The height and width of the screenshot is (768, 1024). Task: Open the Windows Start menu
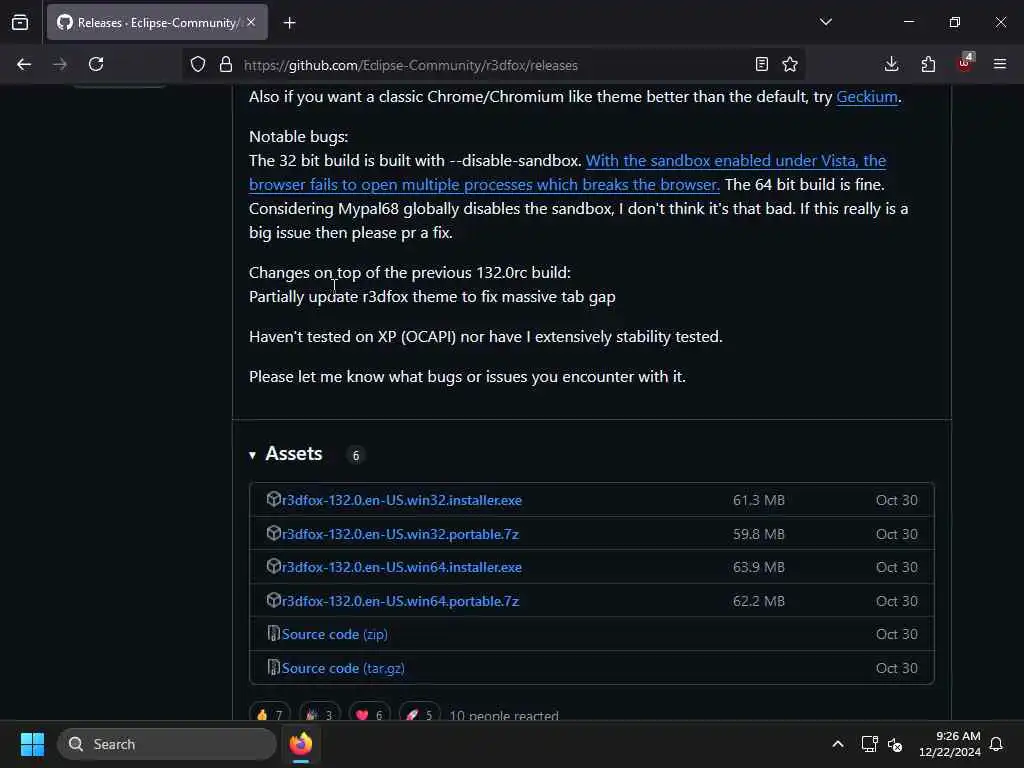click(32, 744)
